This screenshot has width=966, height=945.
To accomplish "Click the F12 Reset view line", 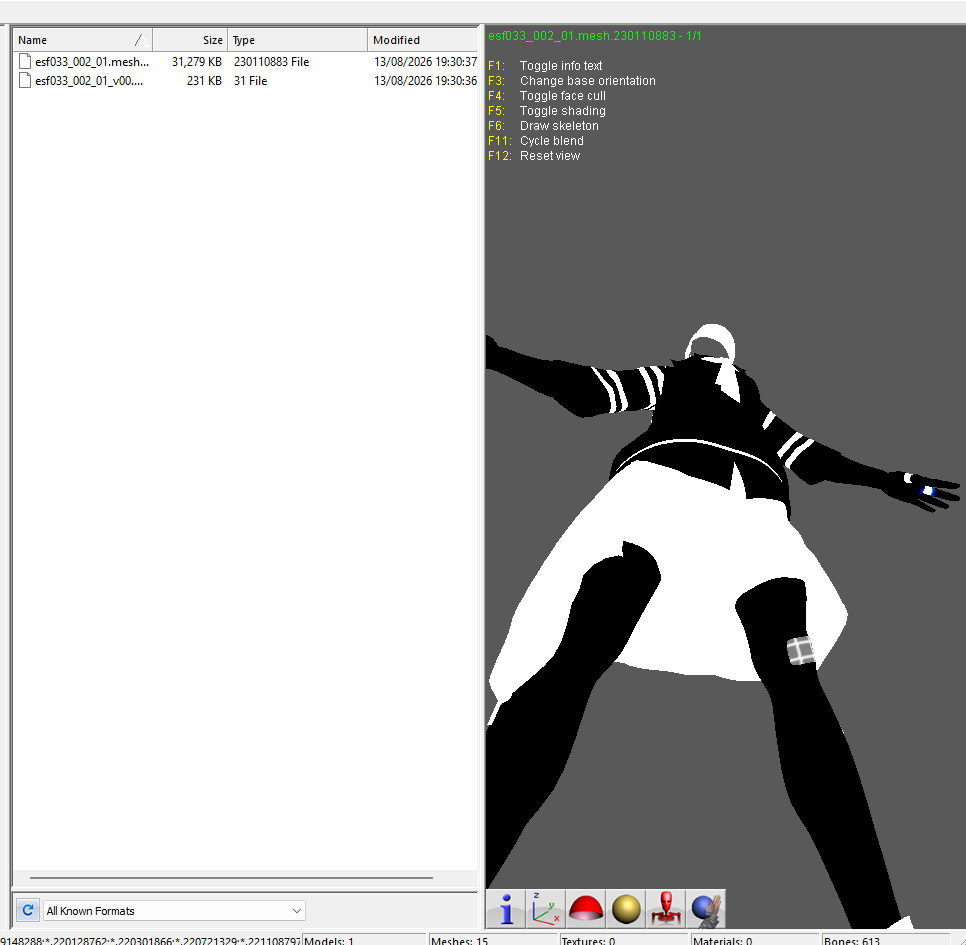I will 534,156.
